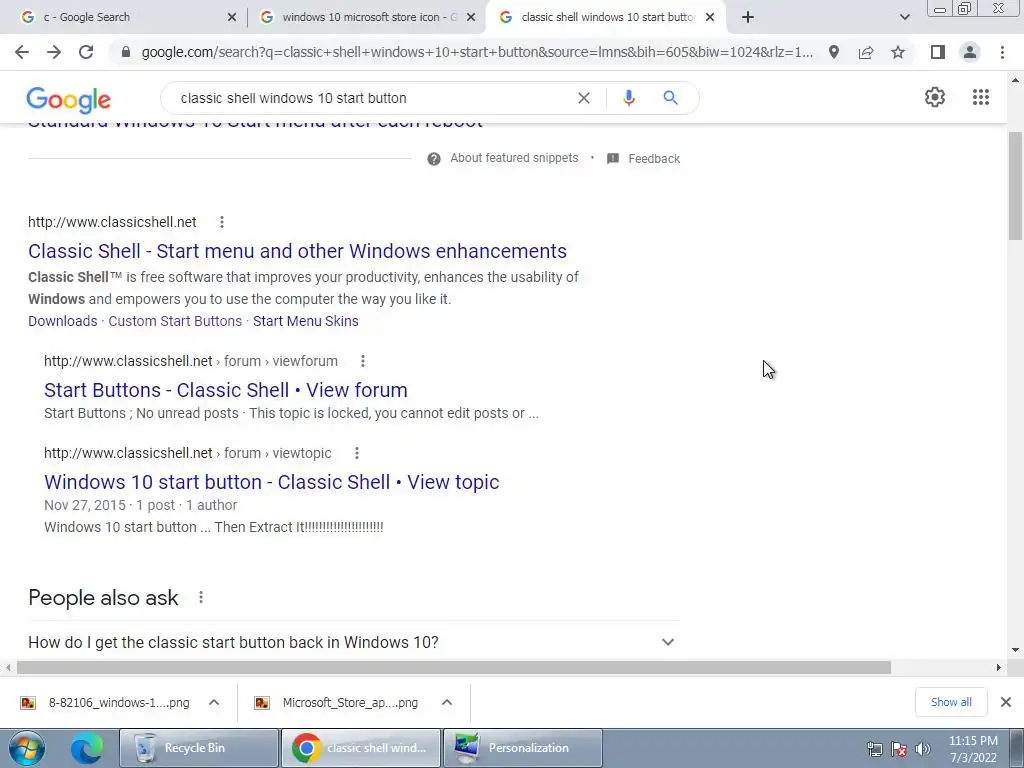This screenshot has width=1024, height=768.
Task: Share this page icon
Action: click(x=866, y=52)
